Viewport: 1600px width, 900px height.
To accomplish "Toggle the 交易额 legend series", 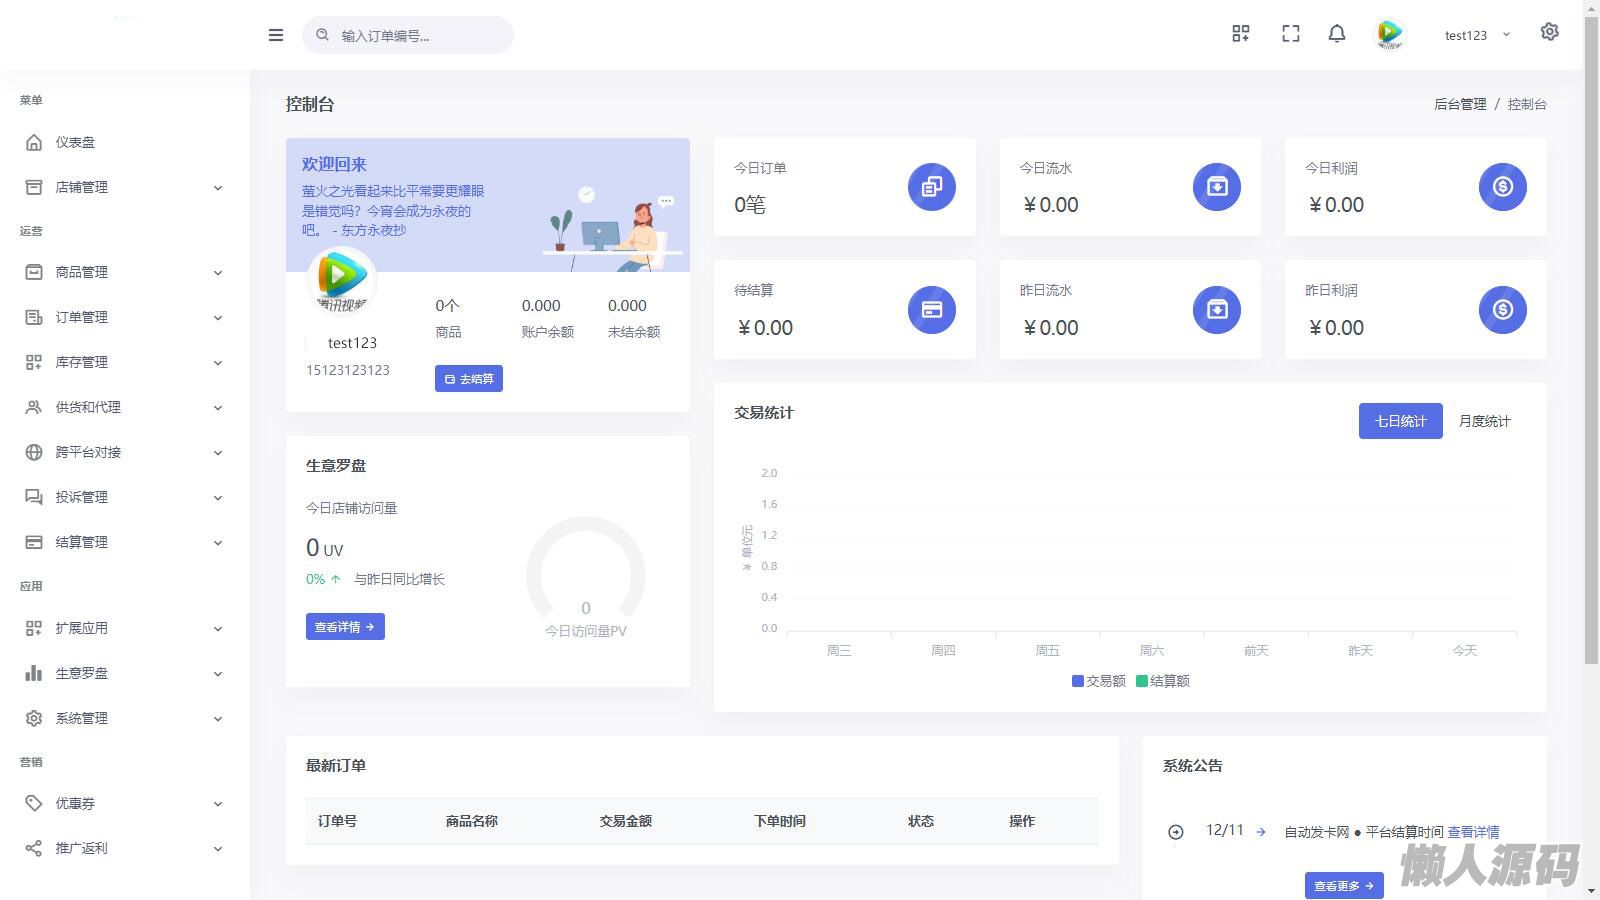I will (1099, 681).
